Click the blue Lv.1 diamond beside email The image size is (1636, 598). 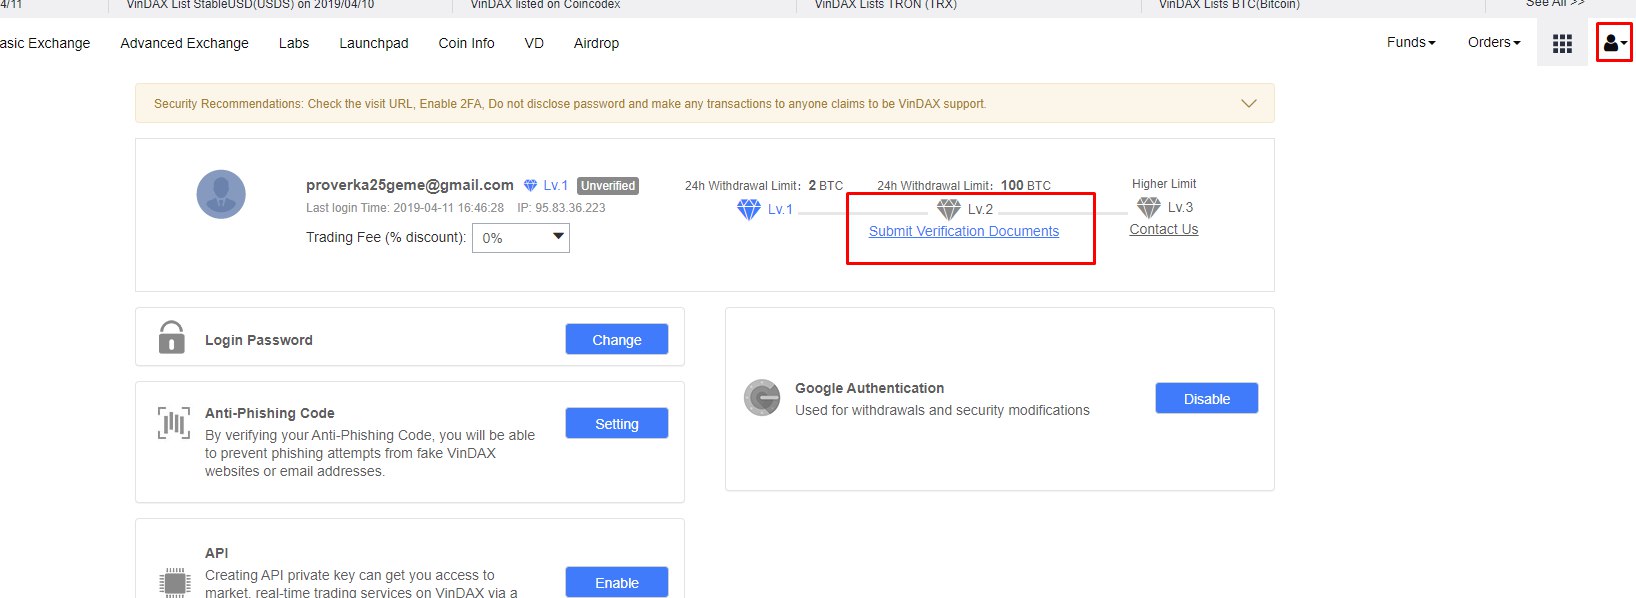tap(531, 185)
